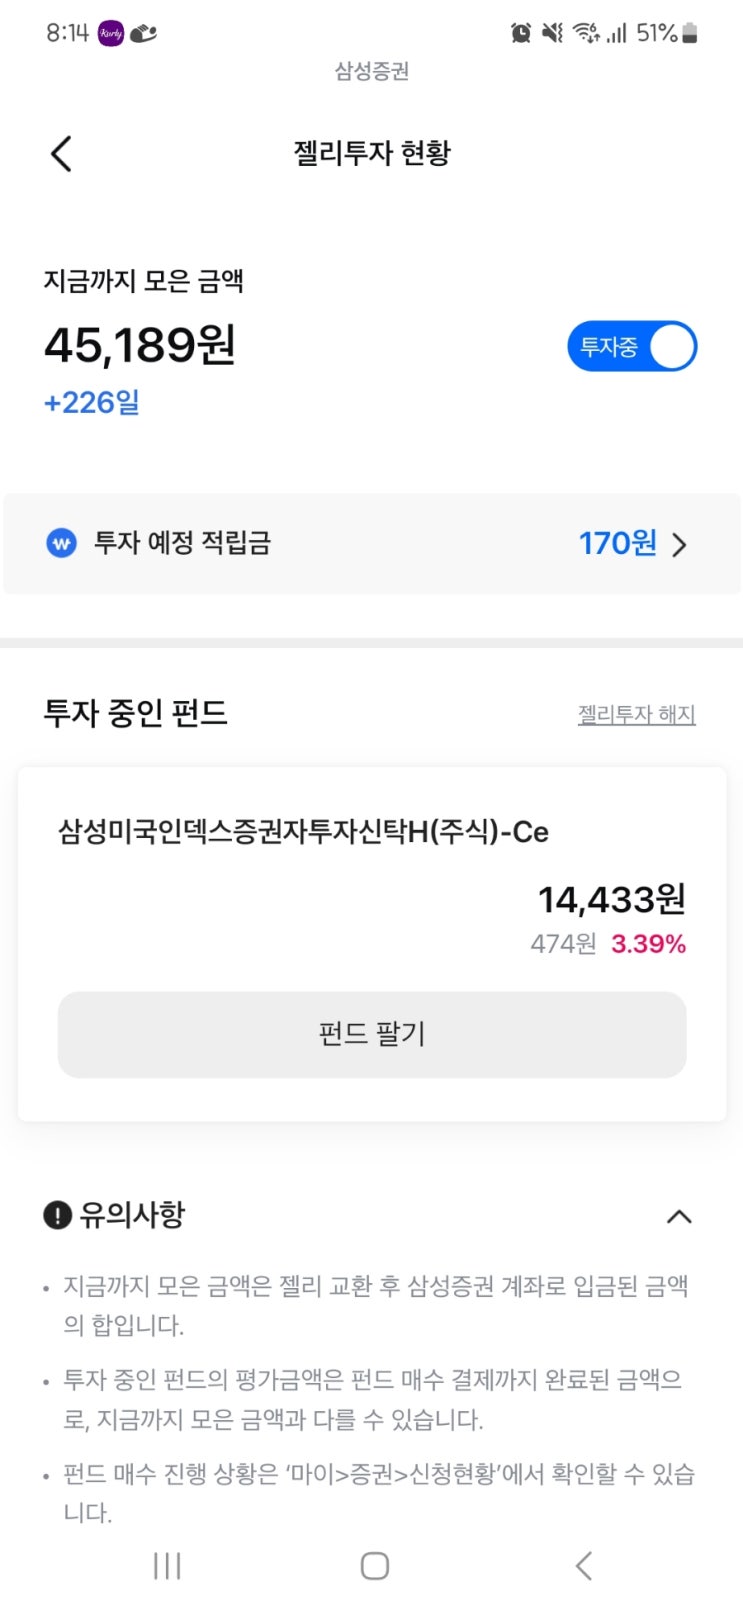
Task: Tap the 14,433원 fund valuation
Action: click(612, 900)
